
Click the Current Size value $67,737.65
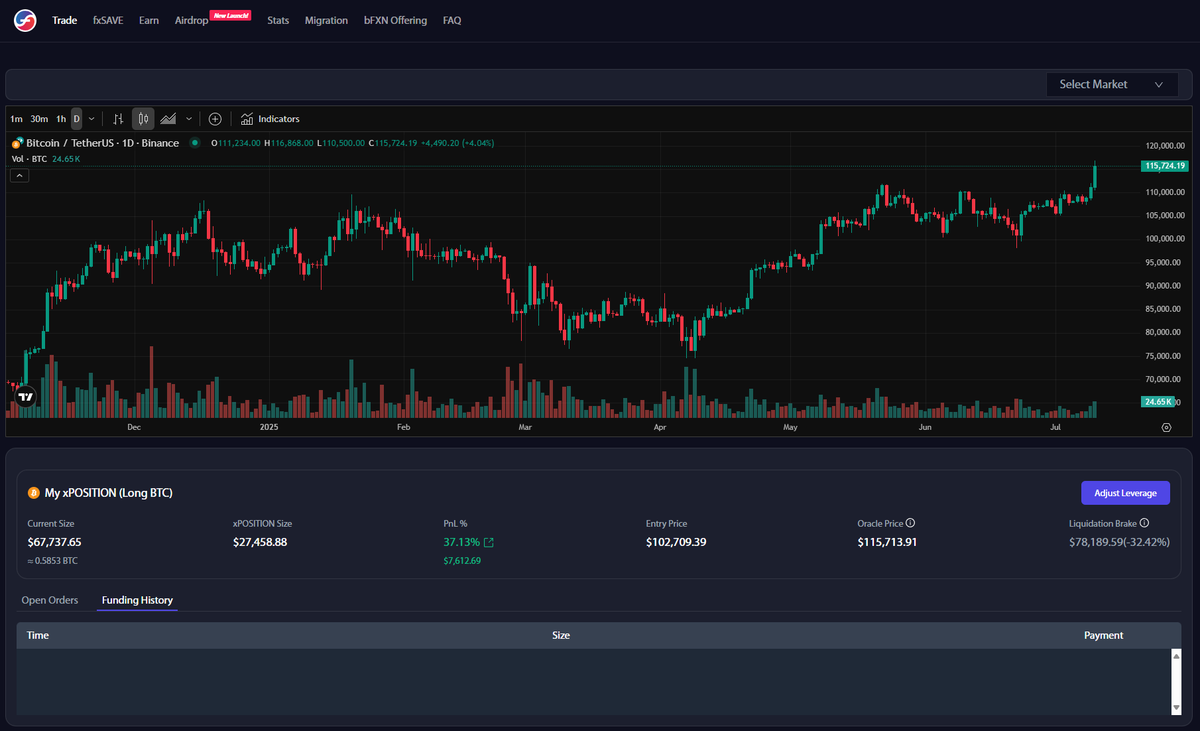[x=55, y=542]
